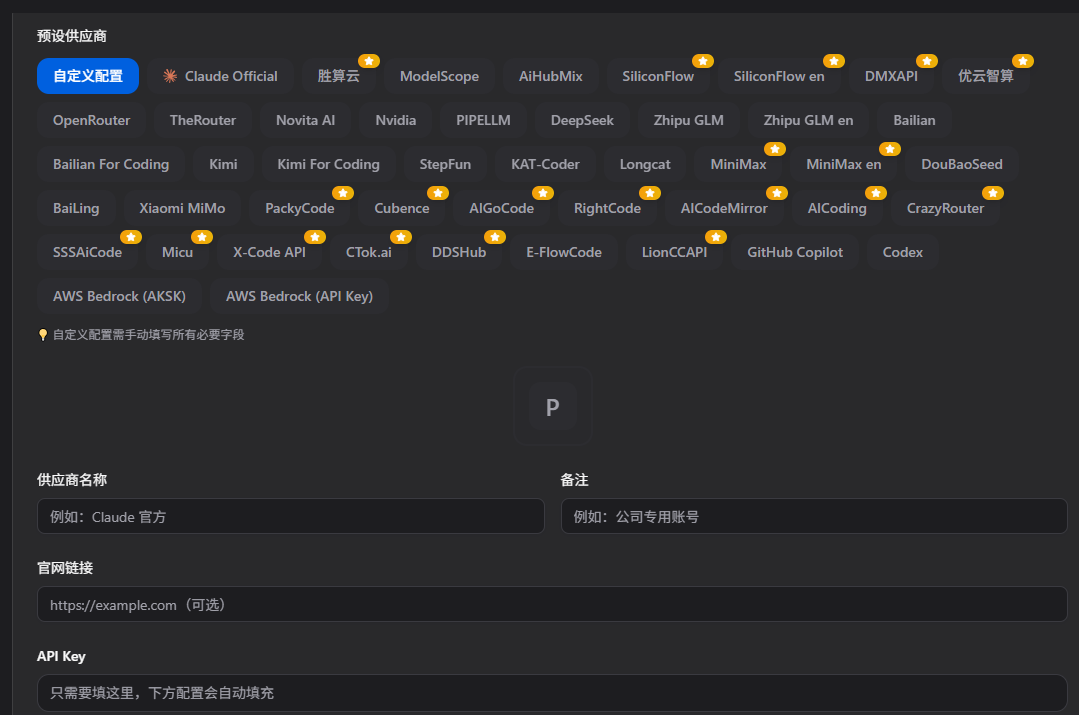The width and height of the screenshot is (1079, 715).
Task: Pick the CTok.ai preset
Action: (x=369, y=252)
